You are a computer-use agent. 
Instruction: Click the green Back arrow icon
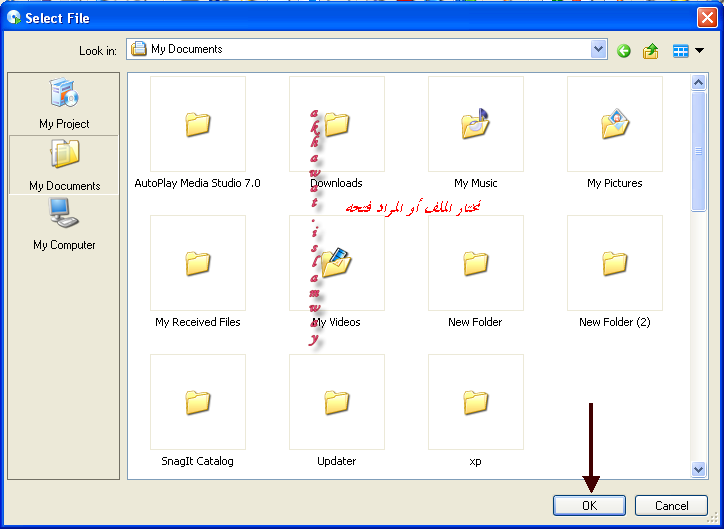623,50
